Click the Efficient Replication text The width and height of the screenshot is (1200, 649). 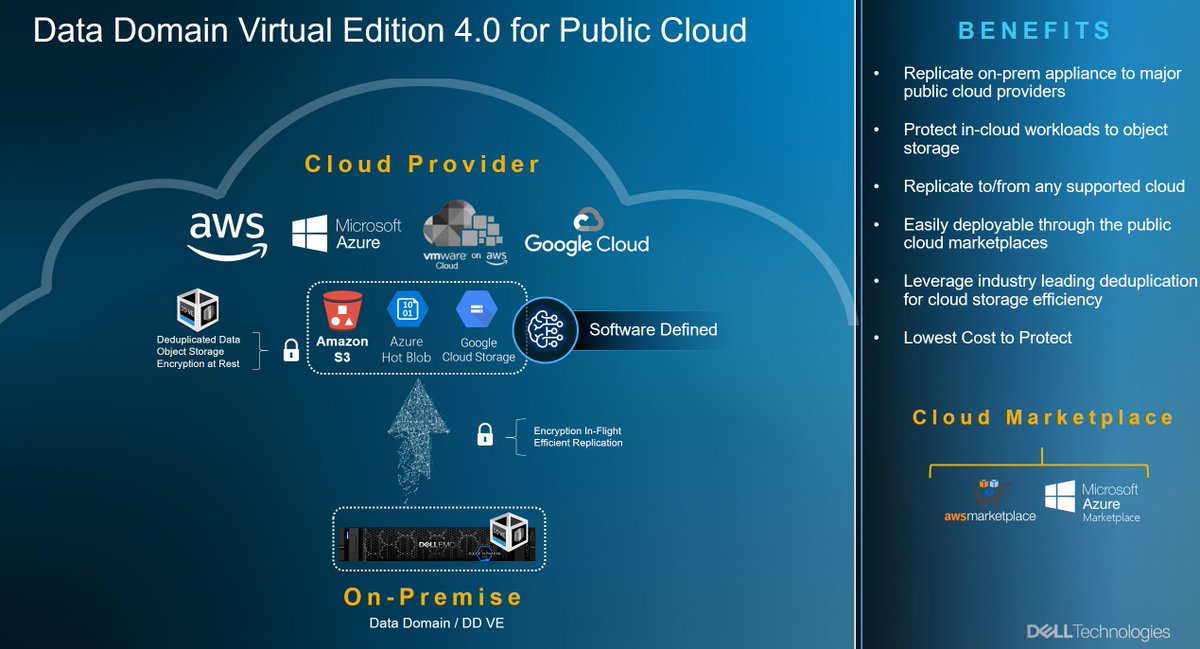point(578,443)
